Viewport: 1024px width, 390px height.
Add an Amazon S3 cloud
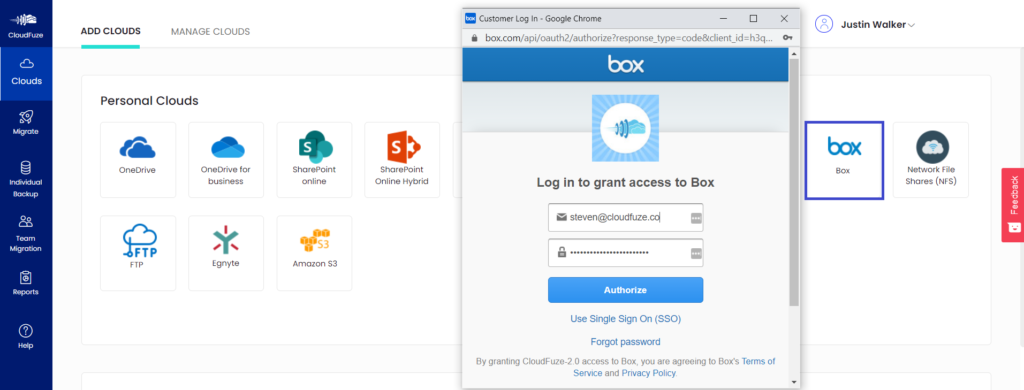(314, 253)
